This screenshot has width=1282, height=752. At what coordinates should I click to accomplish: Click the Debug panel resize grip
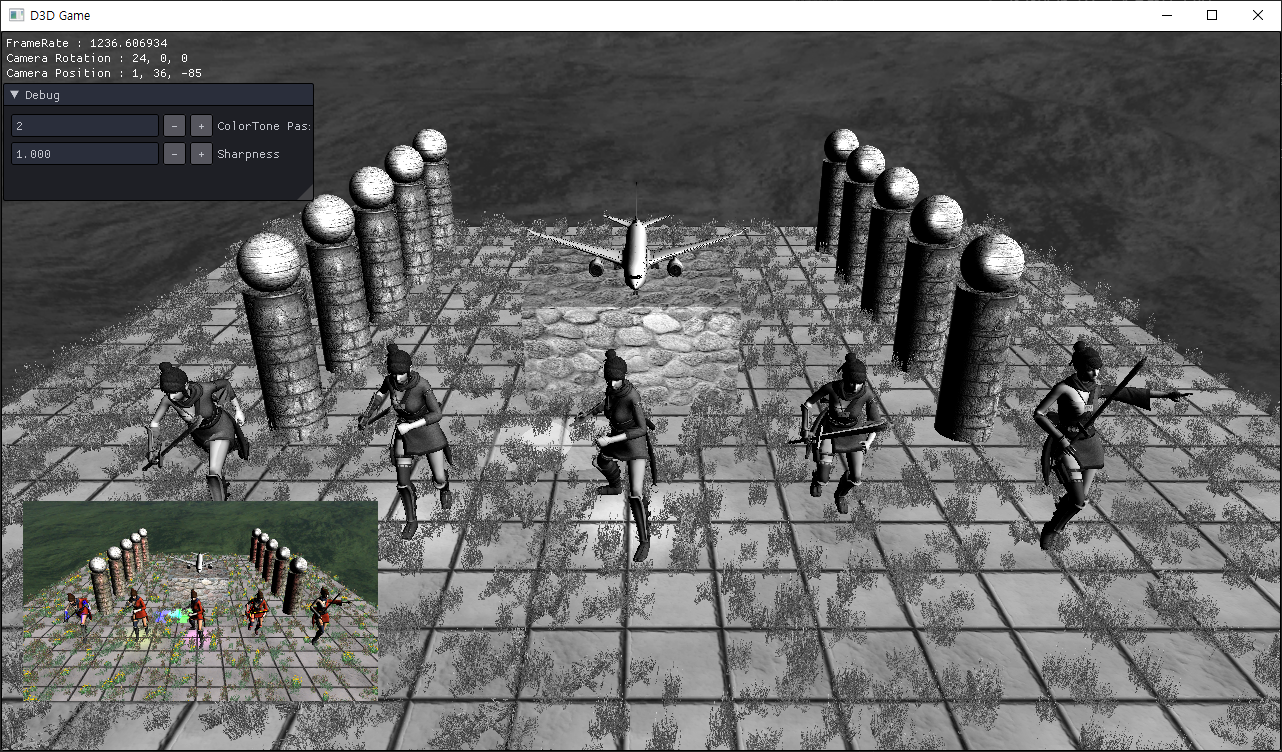(x=306, y=193)
